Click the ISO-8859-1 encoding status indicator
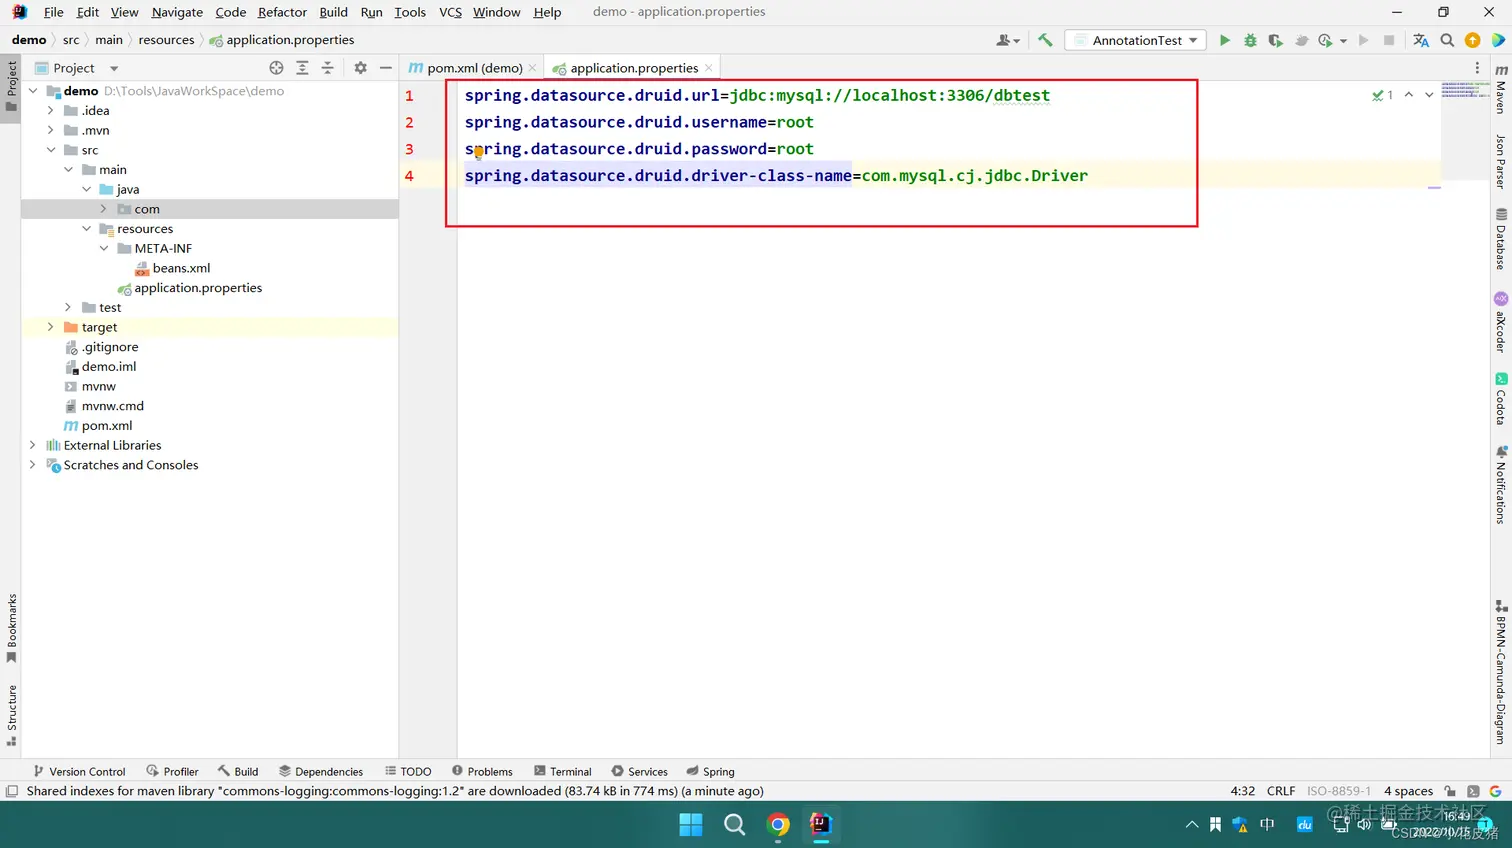The width and height of the screenshot is (1512, 848). point(1339,791)
